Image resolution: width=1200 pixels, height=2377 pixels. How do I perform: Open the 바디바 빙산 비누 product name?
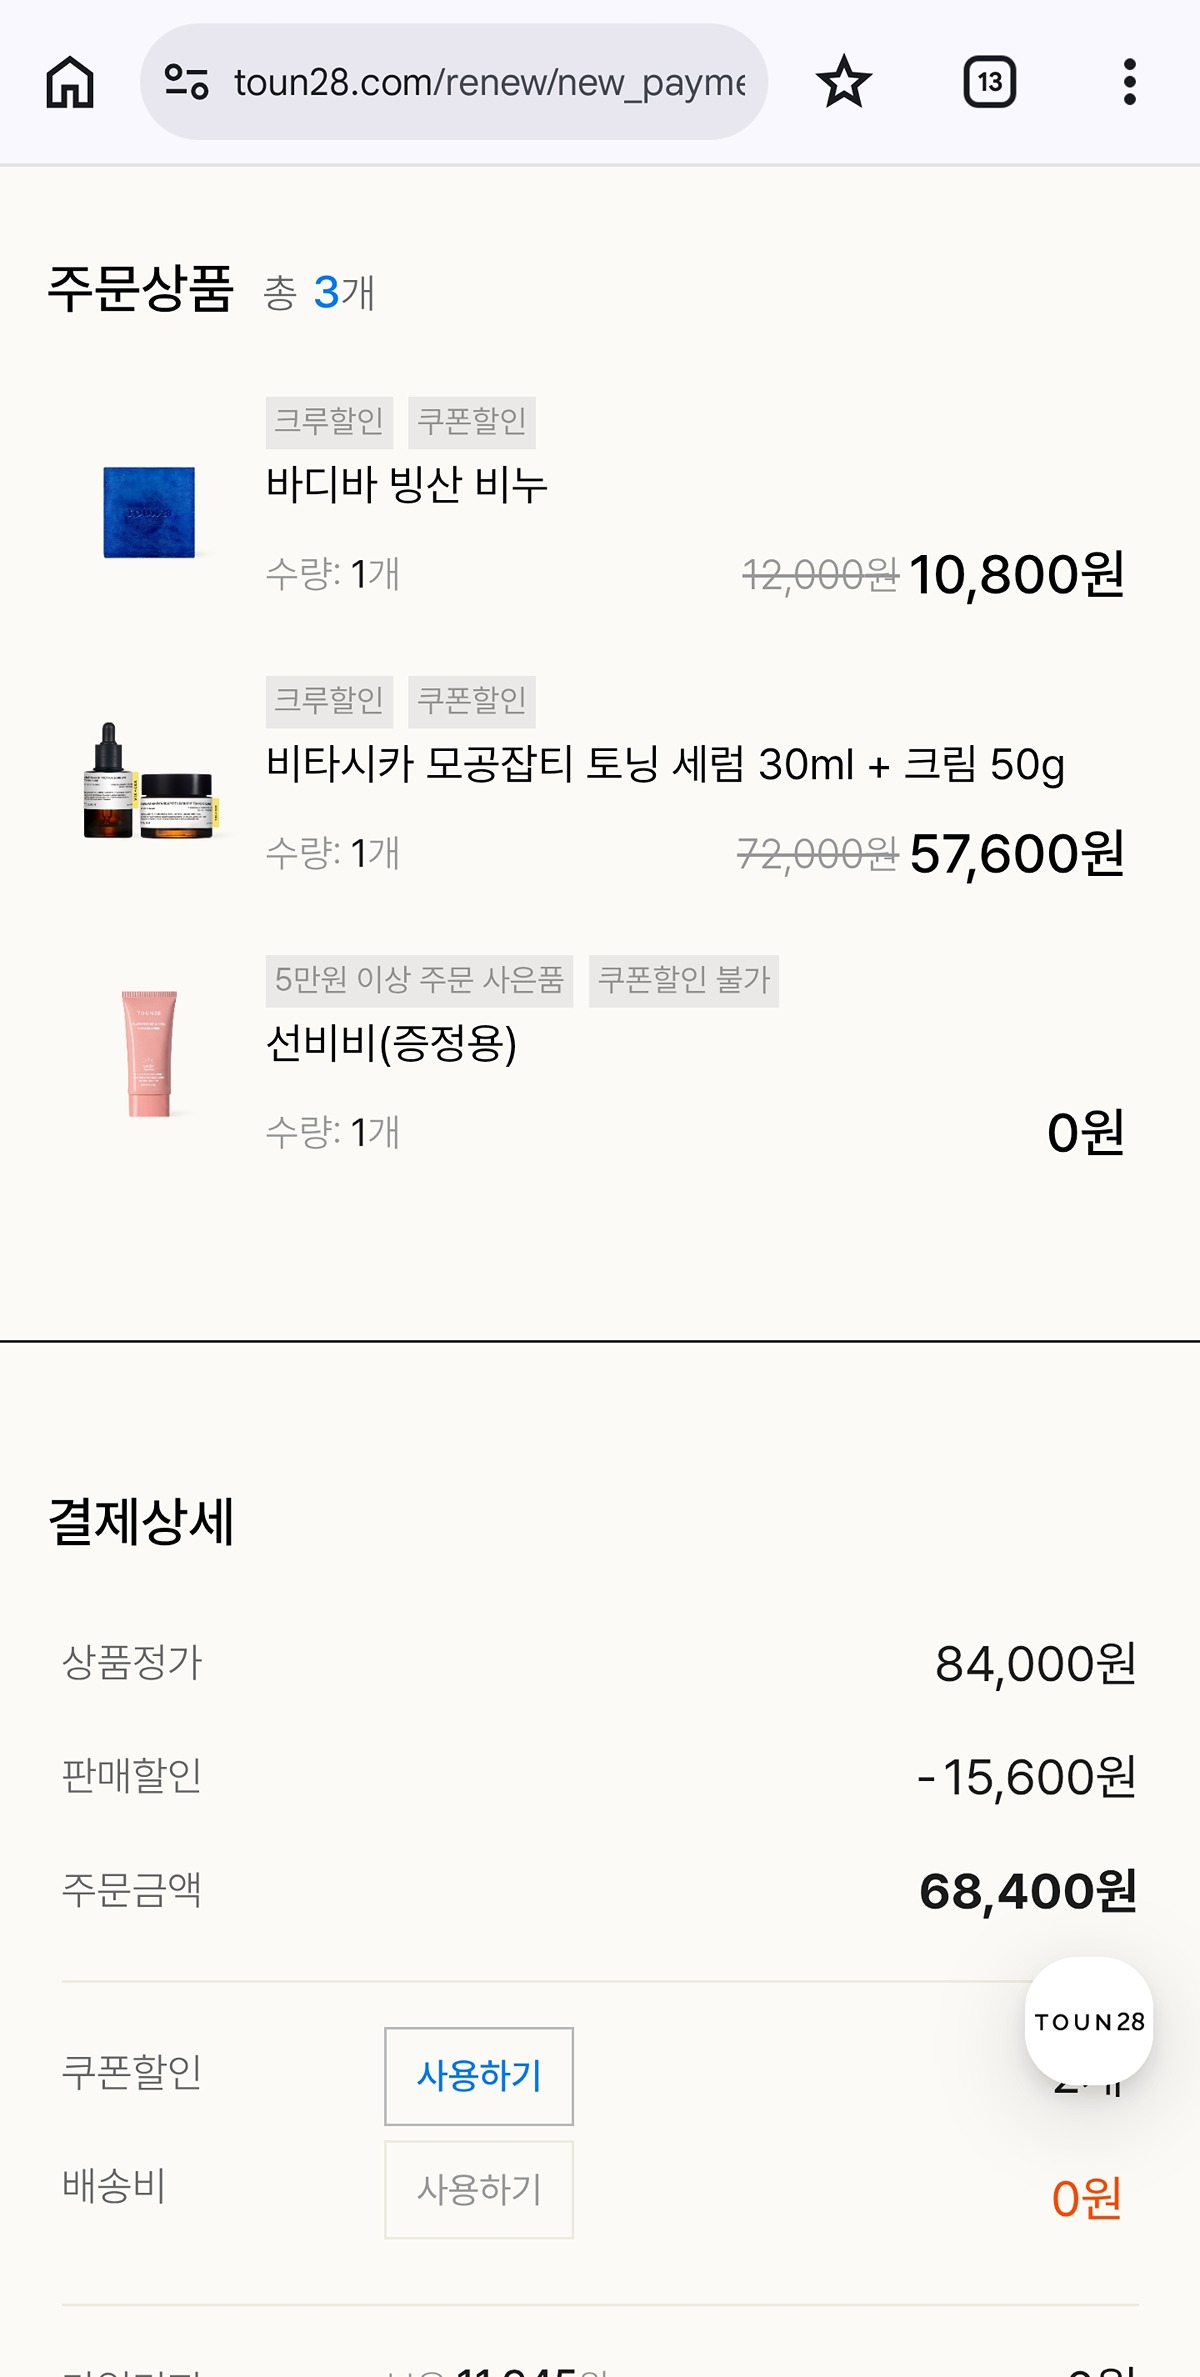point(406,485)
